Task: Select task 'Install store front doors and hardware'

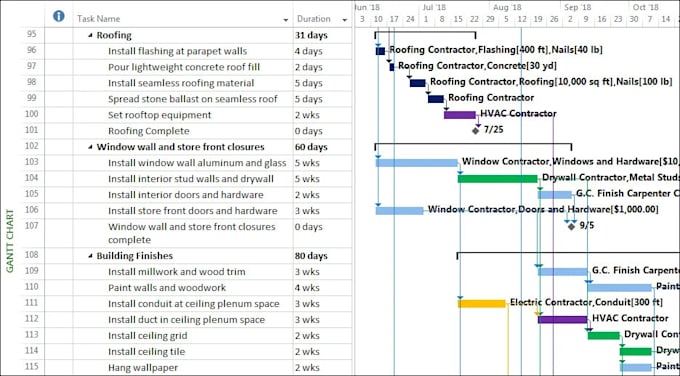Action: (x=193, y=211)
